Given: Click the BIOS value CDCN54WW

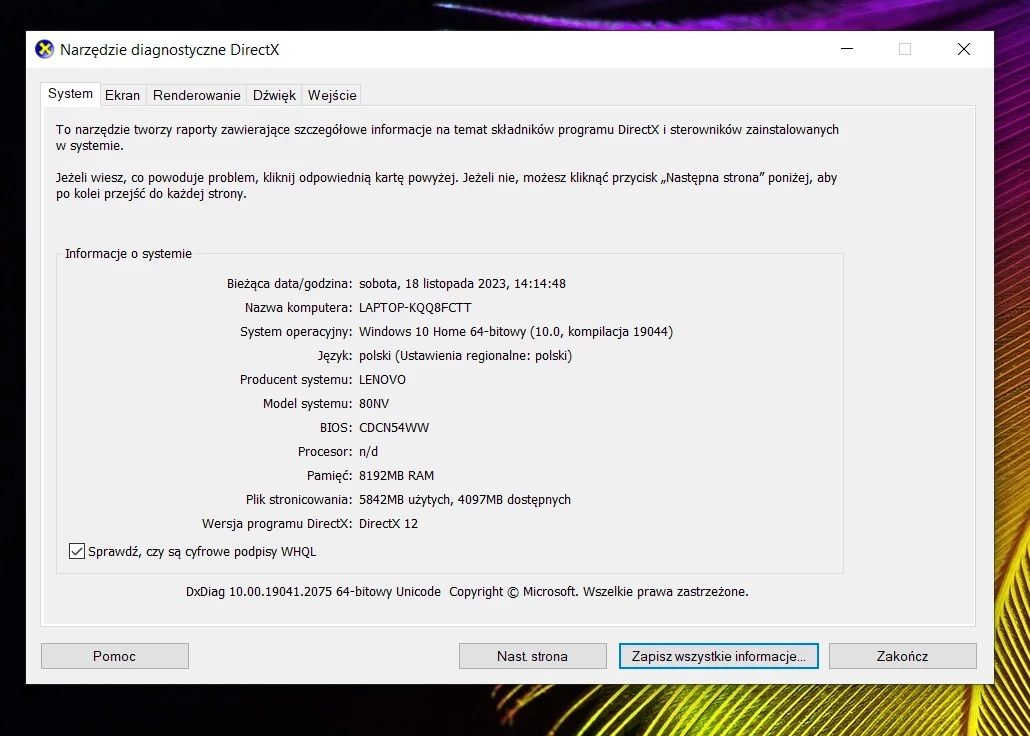Looking at the screenshot, I should tap(394, 428).
